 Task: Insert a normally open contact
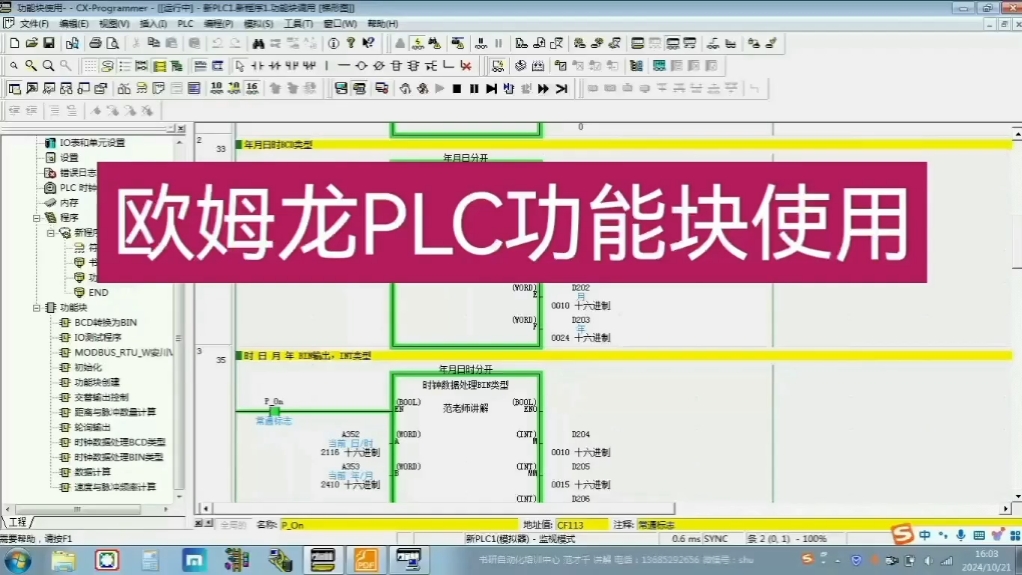257,66
